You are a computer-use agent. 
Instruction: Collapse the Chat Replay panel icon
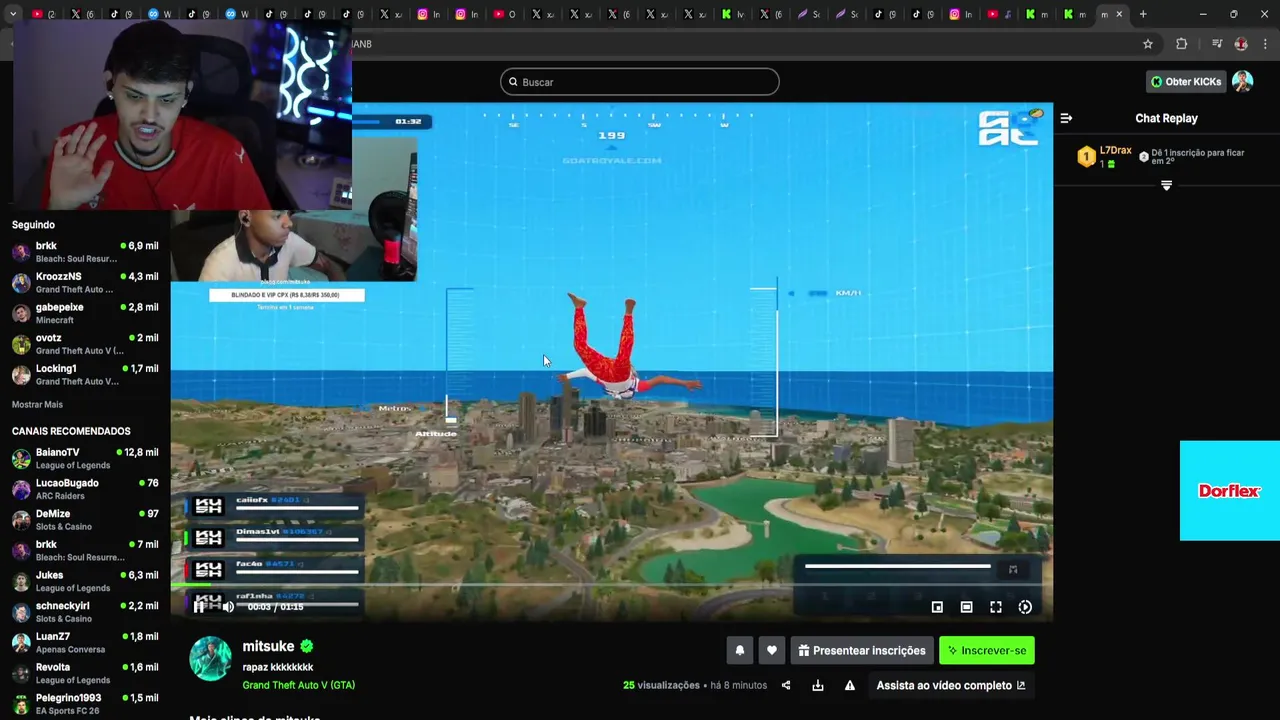[x=1066, y=118]
